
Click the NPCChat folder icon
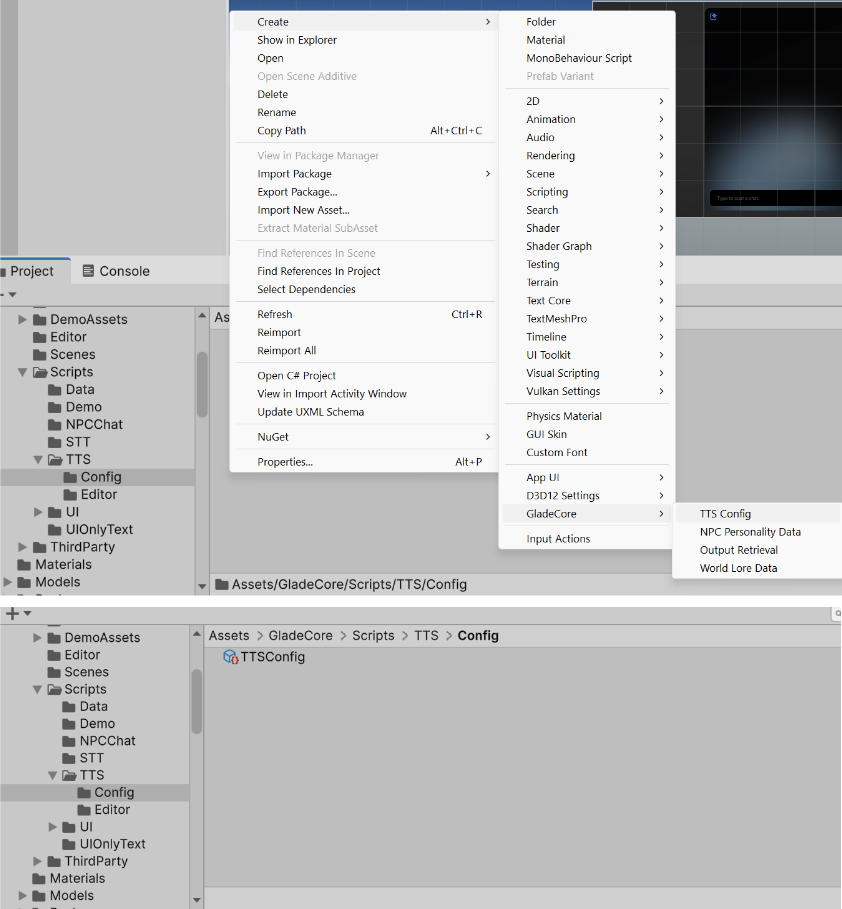(x=53, y=424)
